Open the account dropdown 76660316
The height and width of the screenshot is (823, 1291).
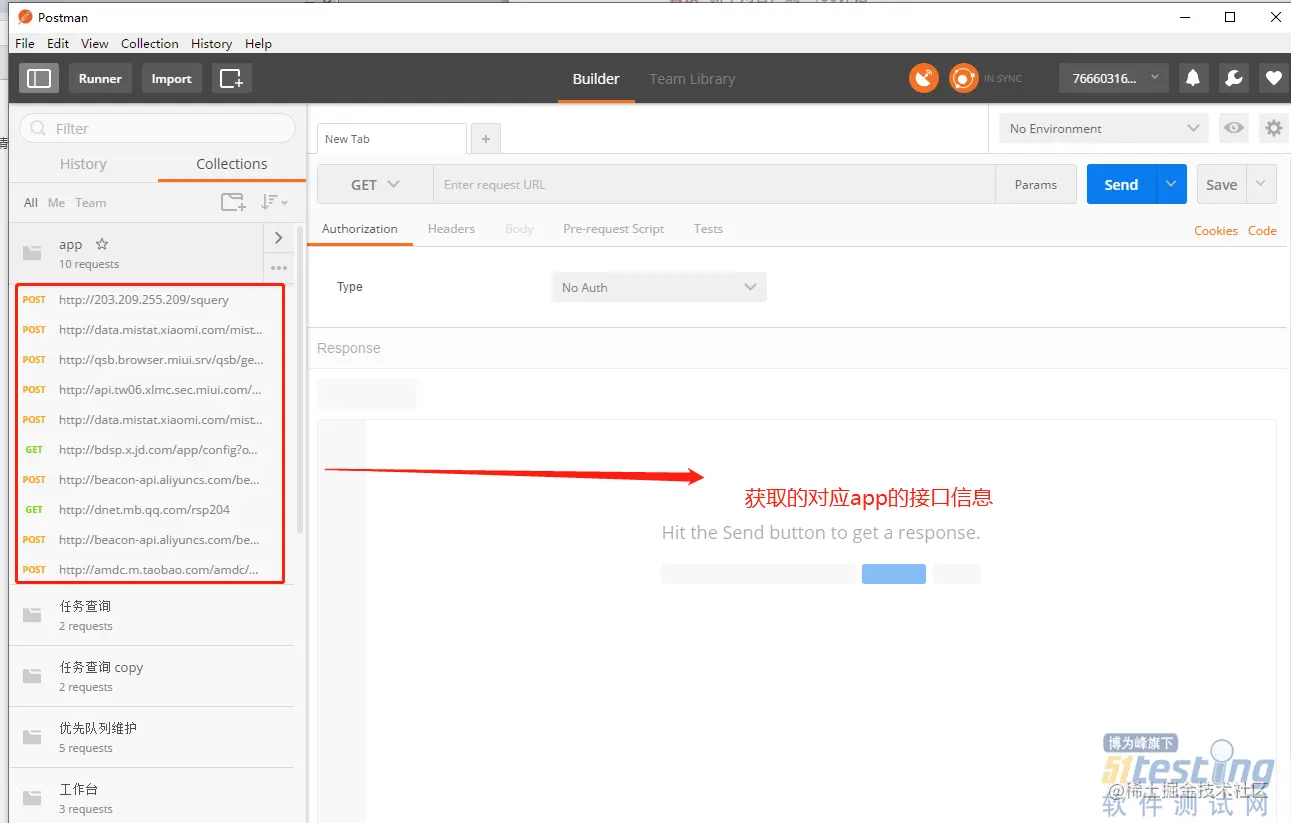pyautogui.click(x=1114, y=78)
